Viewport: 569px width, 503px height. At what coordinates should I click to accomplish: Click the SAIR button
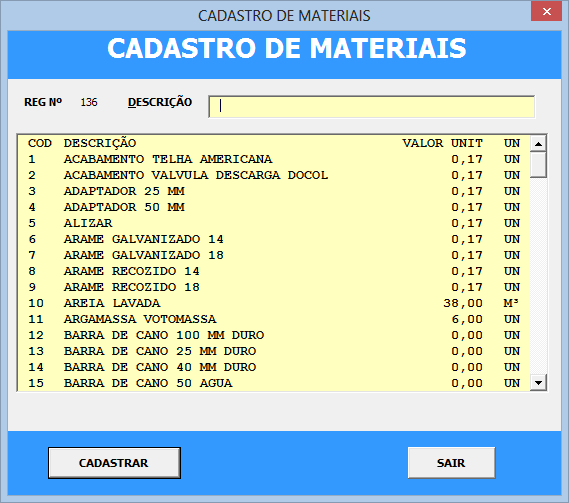451,463
